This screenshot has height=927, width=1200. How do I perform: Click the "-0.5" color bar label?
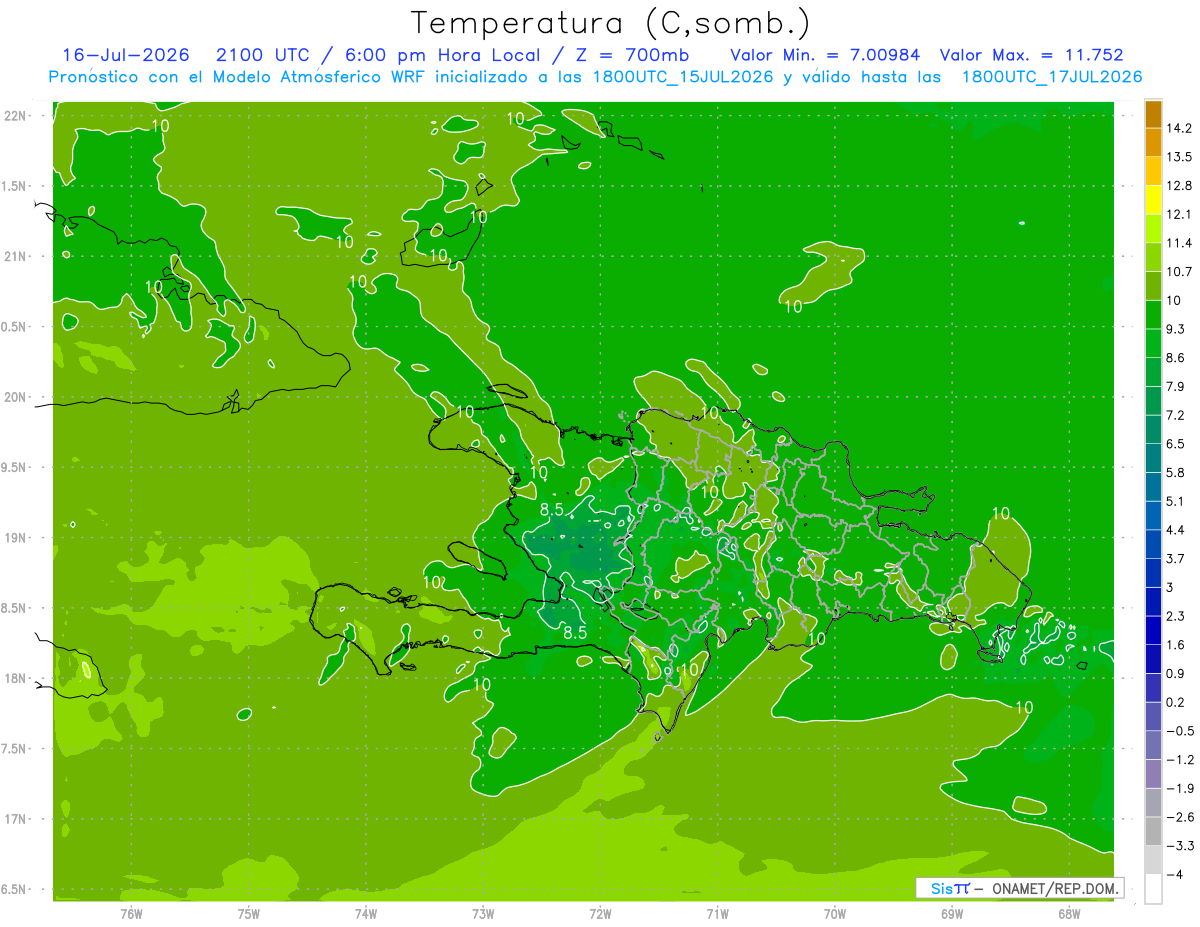(1179, 731)
